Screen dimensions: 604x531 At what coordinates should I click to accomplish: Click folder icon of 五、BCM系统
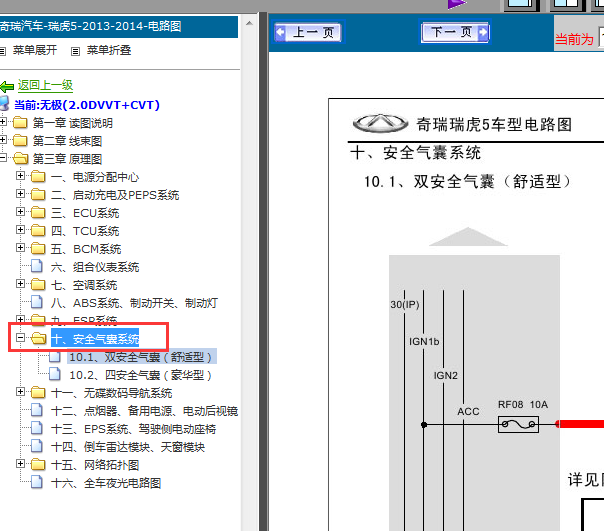pyautogui.click(x=38, y=249)
